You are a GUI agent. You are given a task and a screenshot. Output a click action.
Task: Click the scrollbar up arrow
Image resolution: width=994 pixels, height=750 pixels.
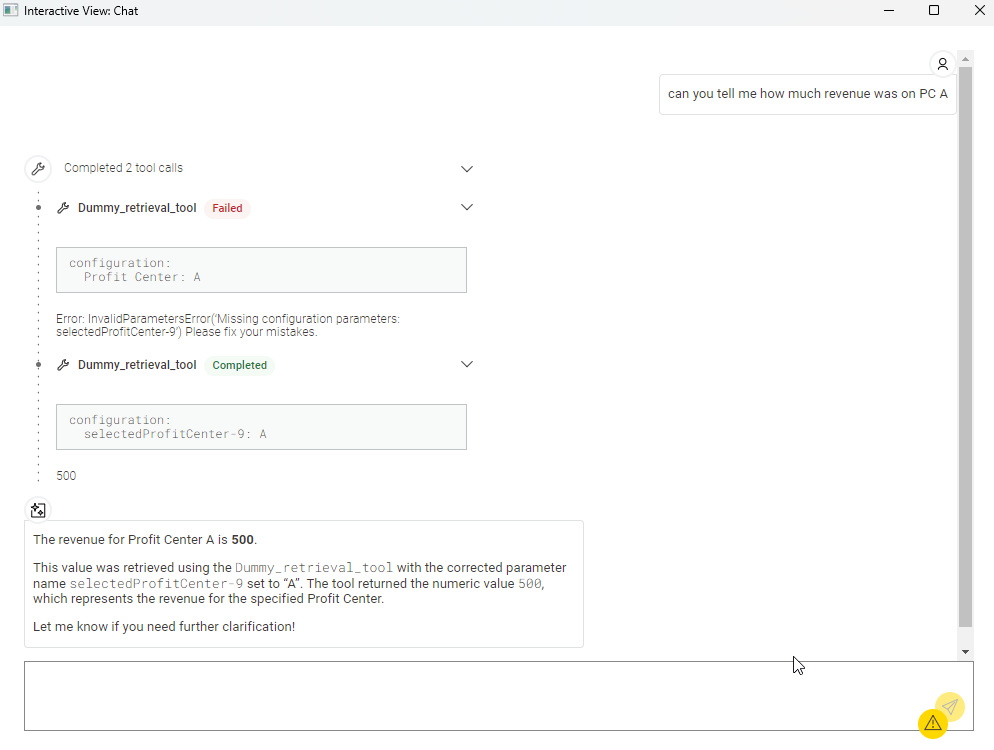(x=965, y=59)
